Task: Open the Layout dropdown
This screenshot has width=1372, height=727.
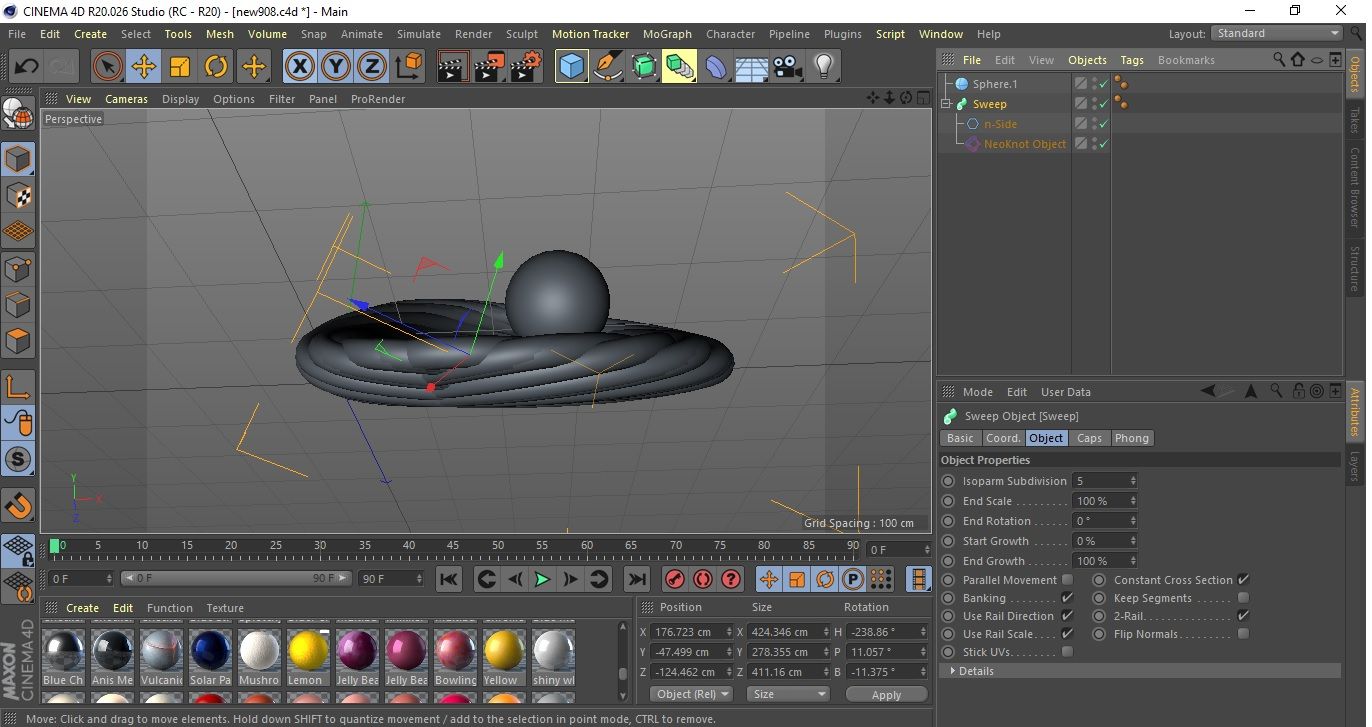Action: pos(1277,33)
